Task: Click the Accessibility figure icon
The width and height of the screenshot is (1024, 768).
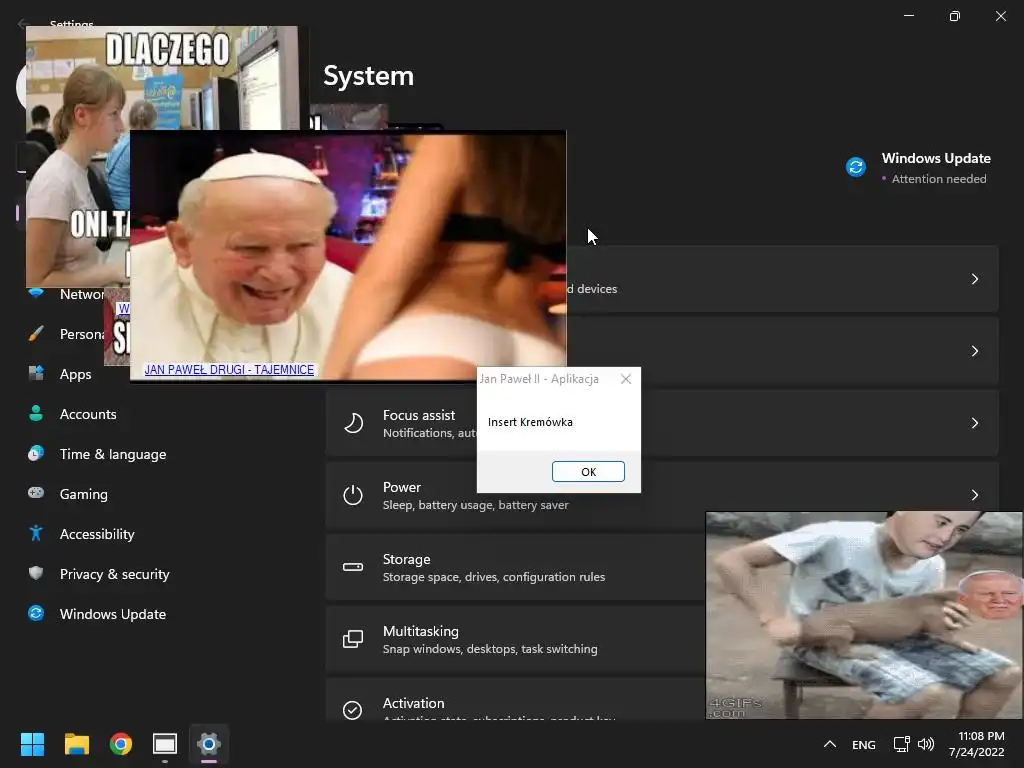Action: [36, 534]
